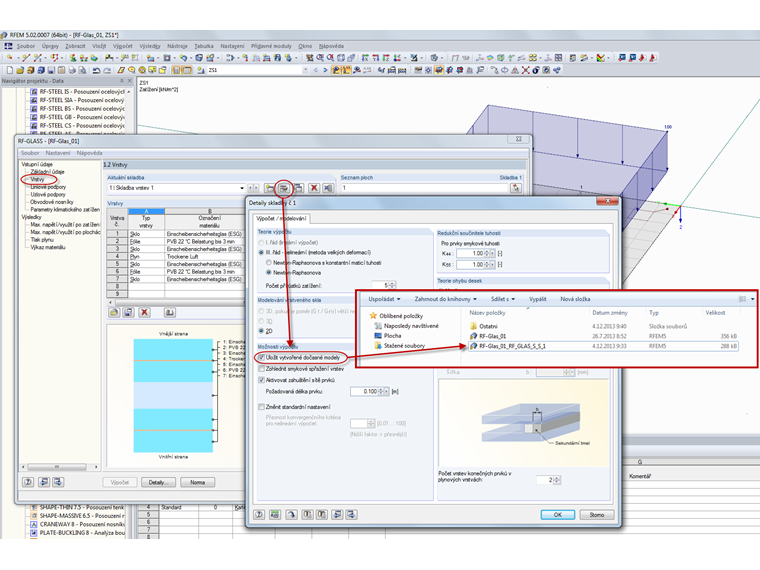Click the RF-Glas_01 file icon

(x=474, y=336)
